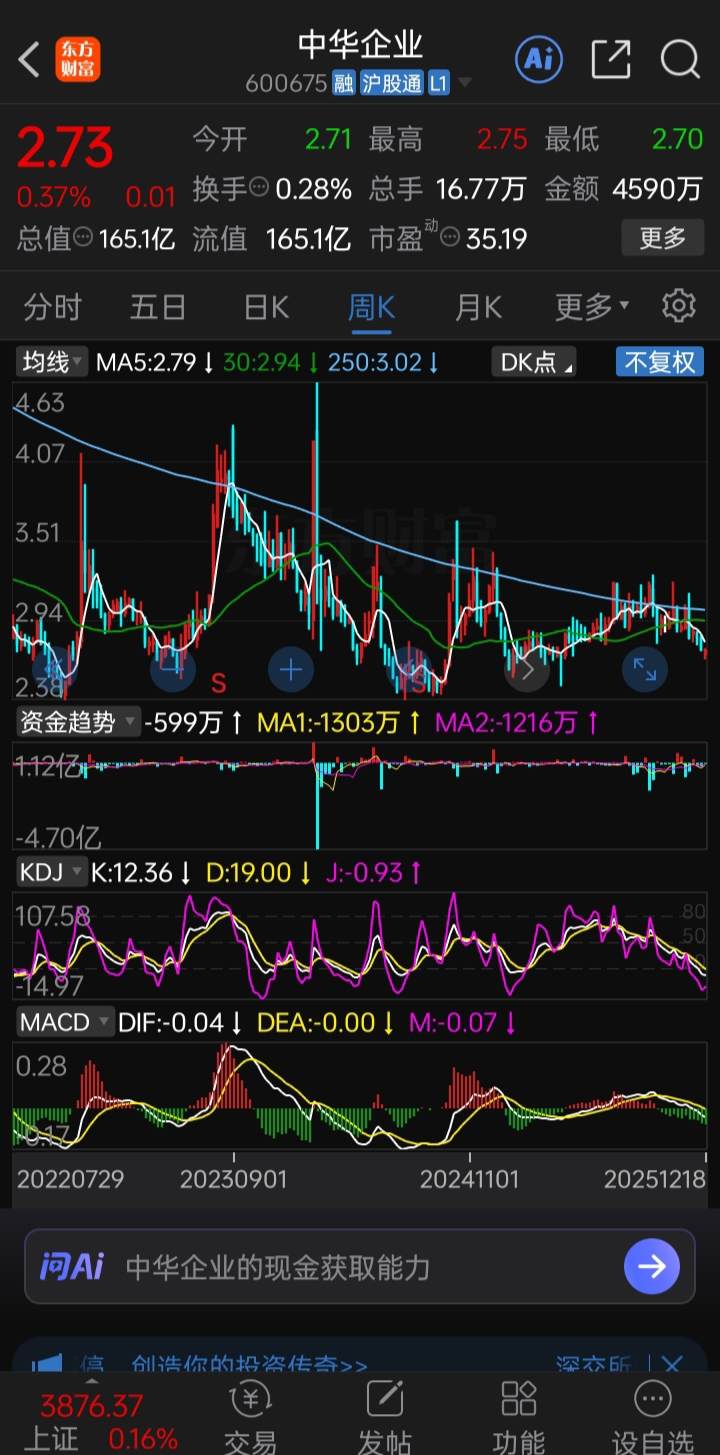Tap the 30:2.94 moving average value
This screenshot has height=1455, width=720.
click(x=262, y=362)
